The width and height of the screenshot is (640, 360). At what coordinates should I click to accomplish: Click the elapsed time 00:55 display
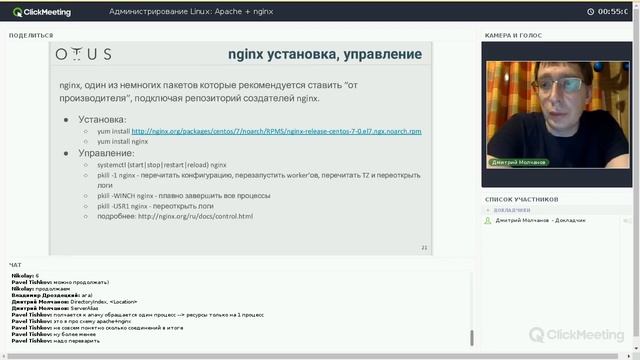[613, 12]
